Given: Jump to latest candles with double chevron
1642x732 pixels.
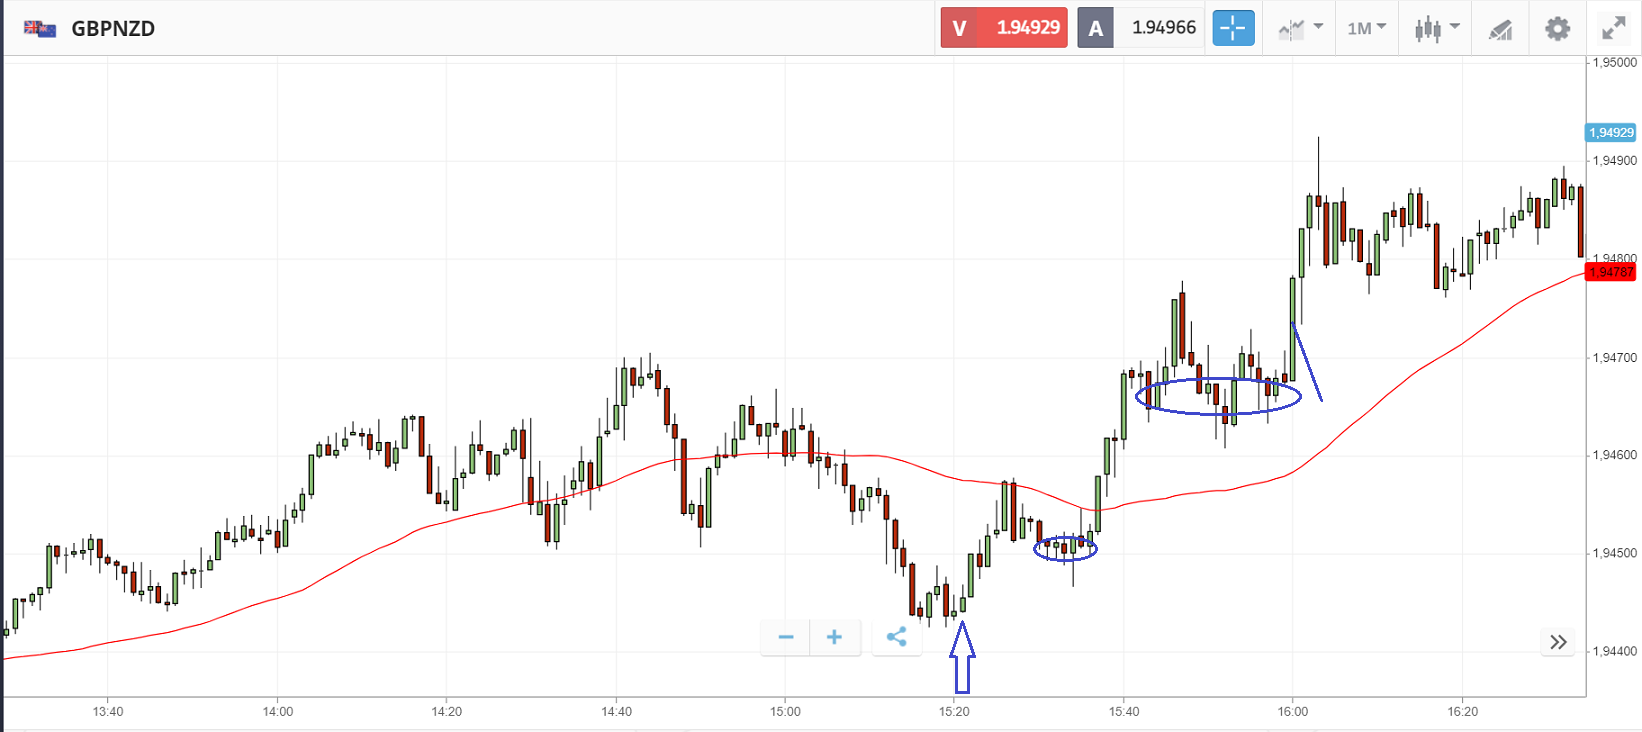Looking at the screenshot, I should pos(1558,642).
